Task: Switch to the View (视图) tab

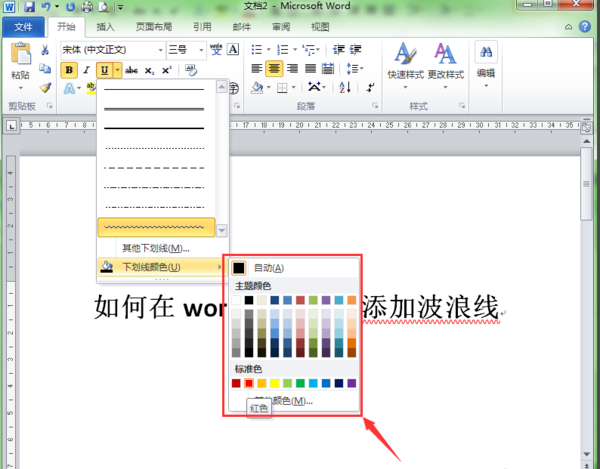Action: [x=320, y=27]
